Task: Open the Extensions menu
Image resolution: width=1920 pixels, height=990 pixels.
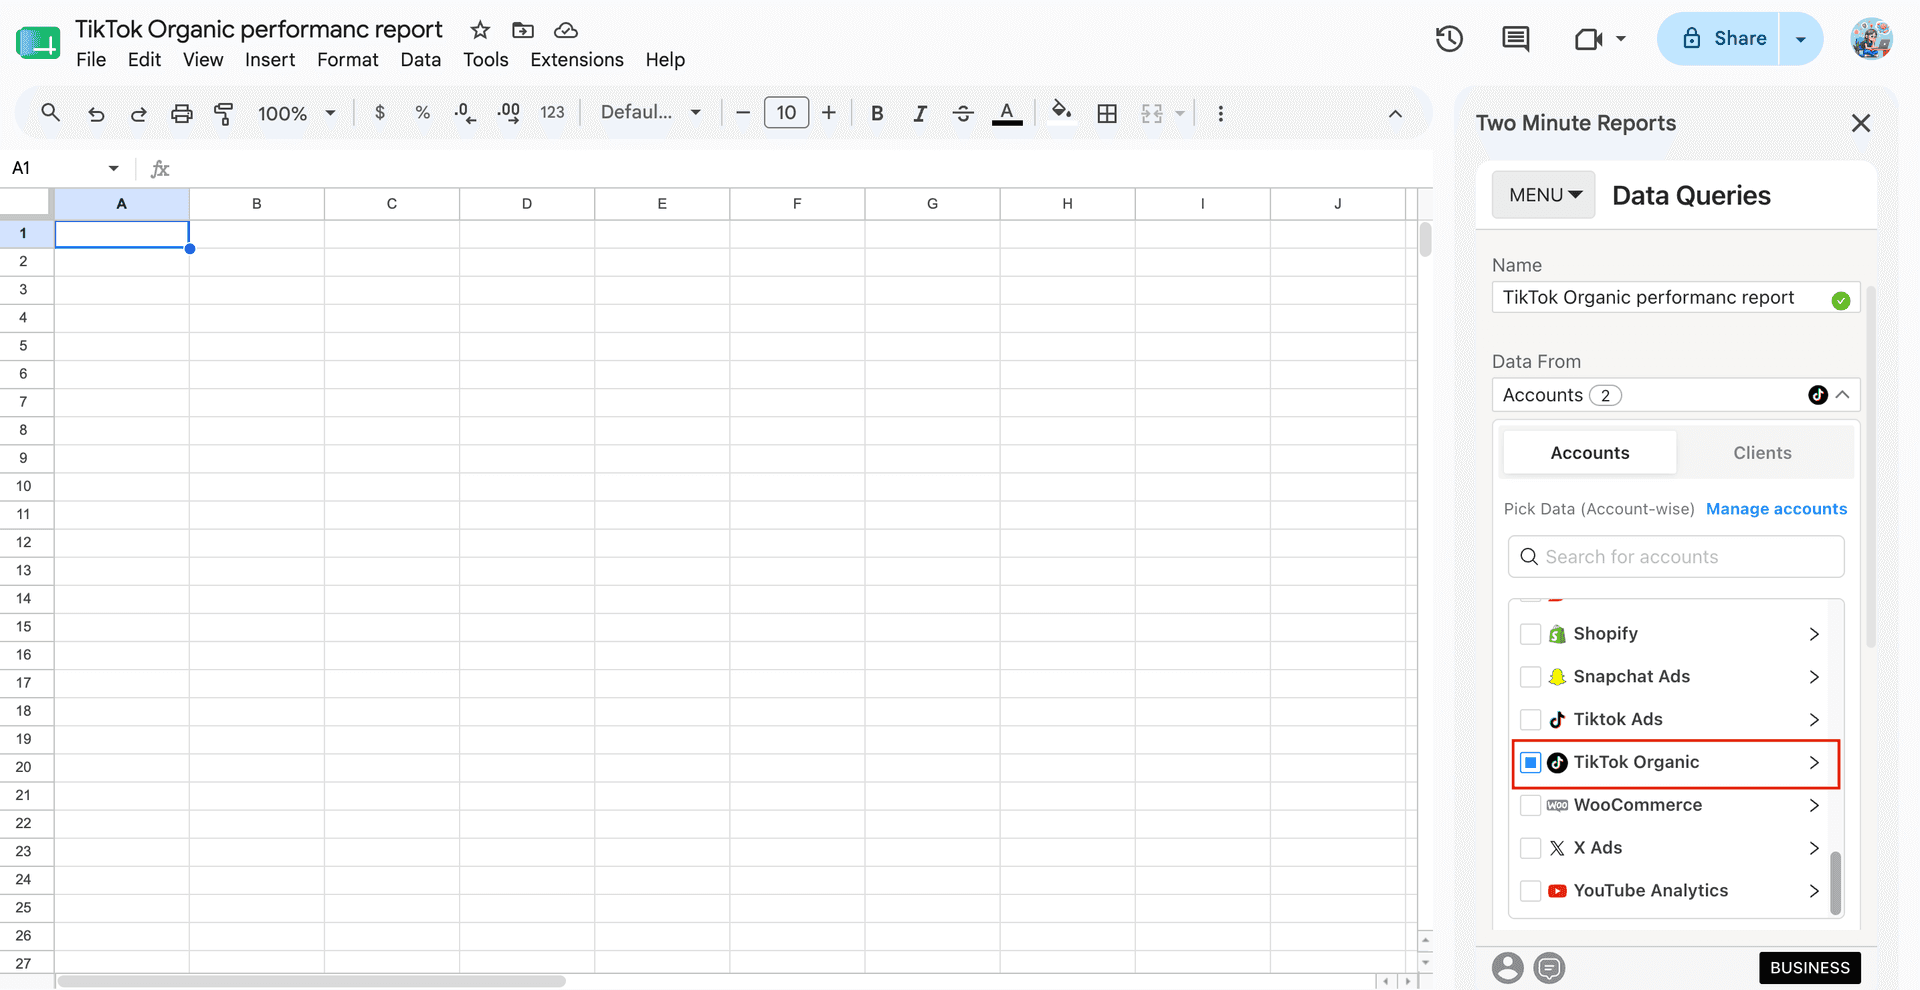Action: [x=577, y=60]
